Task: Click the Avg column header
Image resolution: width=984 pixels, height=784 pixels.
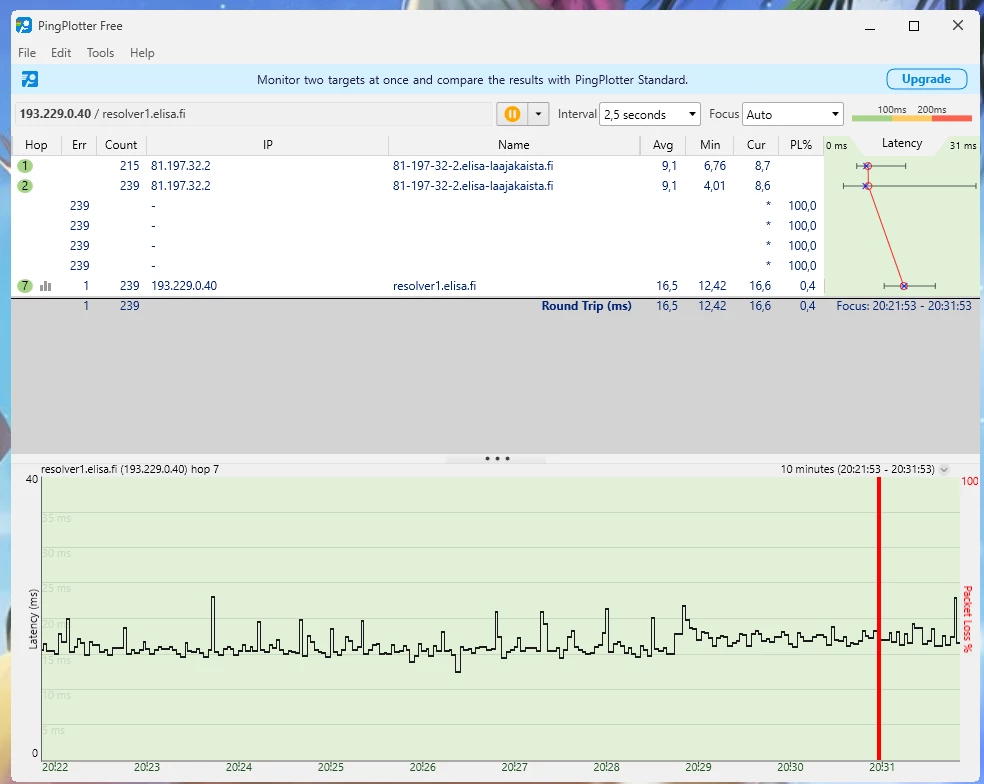Action: coord(663,145)
